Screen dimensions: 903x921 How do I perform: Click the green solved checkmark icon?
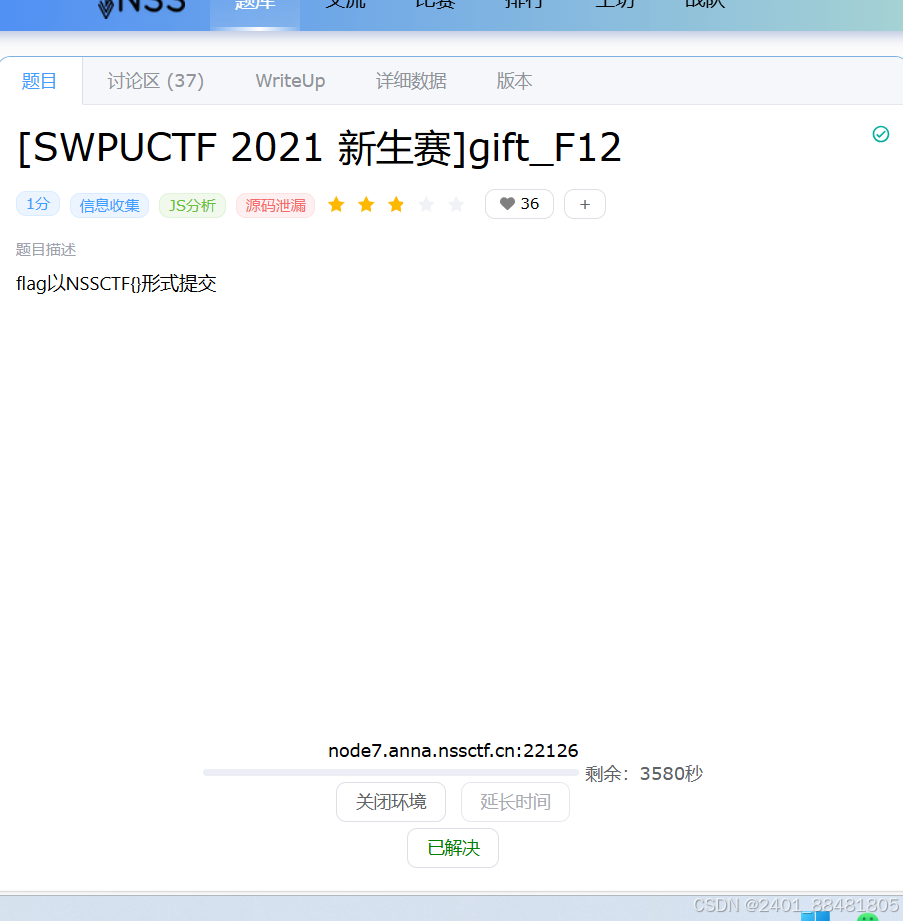pos(881,135)
